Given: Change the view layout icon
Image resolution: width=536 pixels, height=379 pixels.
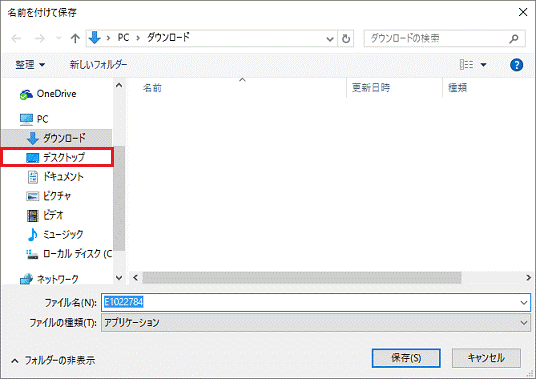Looking at the screenshot, I should (466, 64).
